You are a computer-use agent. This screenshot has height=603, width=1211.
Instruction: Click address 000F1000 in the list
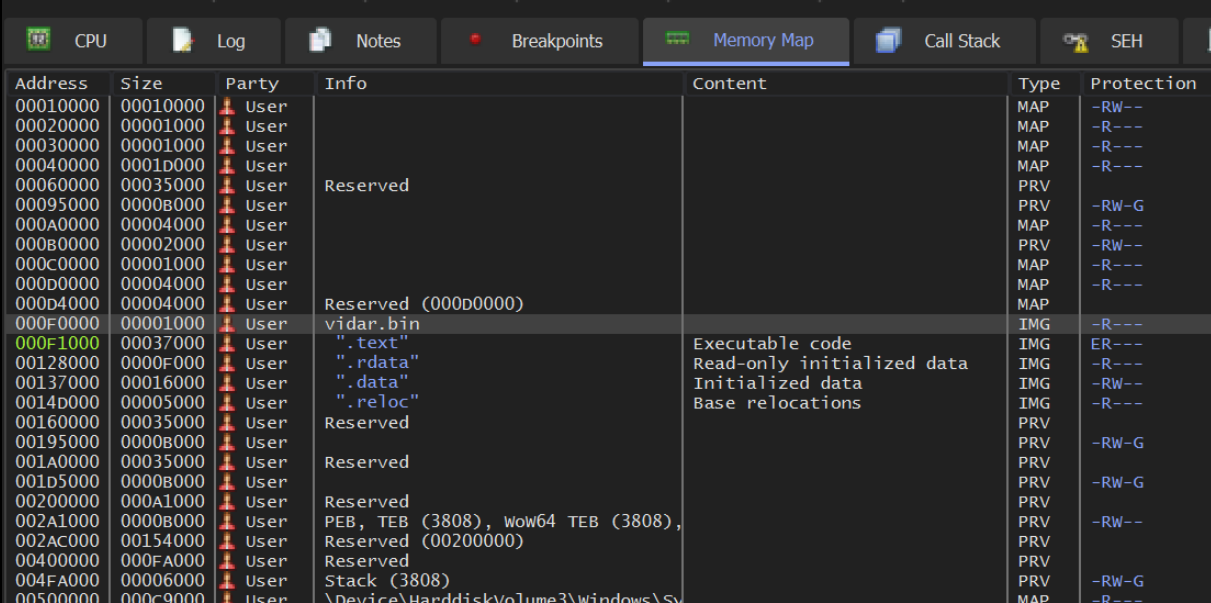[x=58, y=344]
